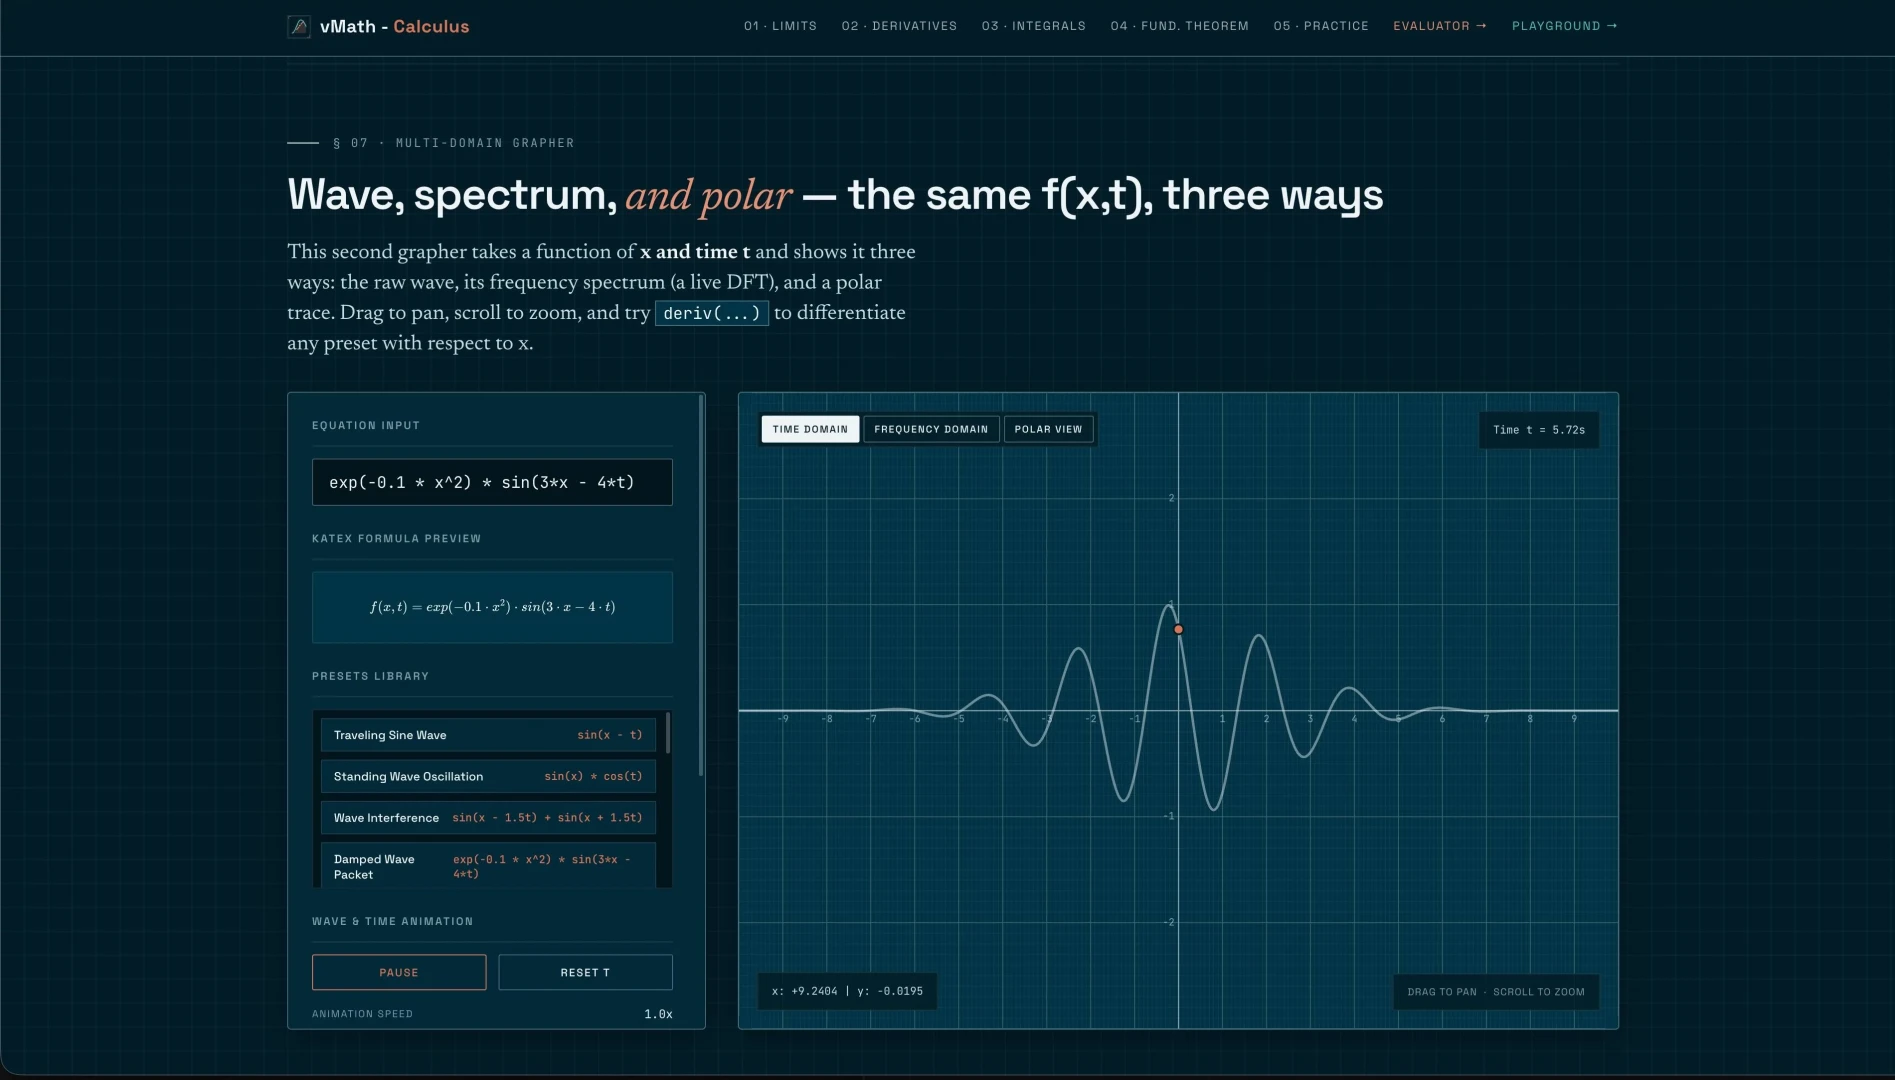Image resolution: width=1895 pixels, height=1080 pixels.
Task: Click the presets library scrollbar
Action: pyautogui.click(x=667, y=733)
